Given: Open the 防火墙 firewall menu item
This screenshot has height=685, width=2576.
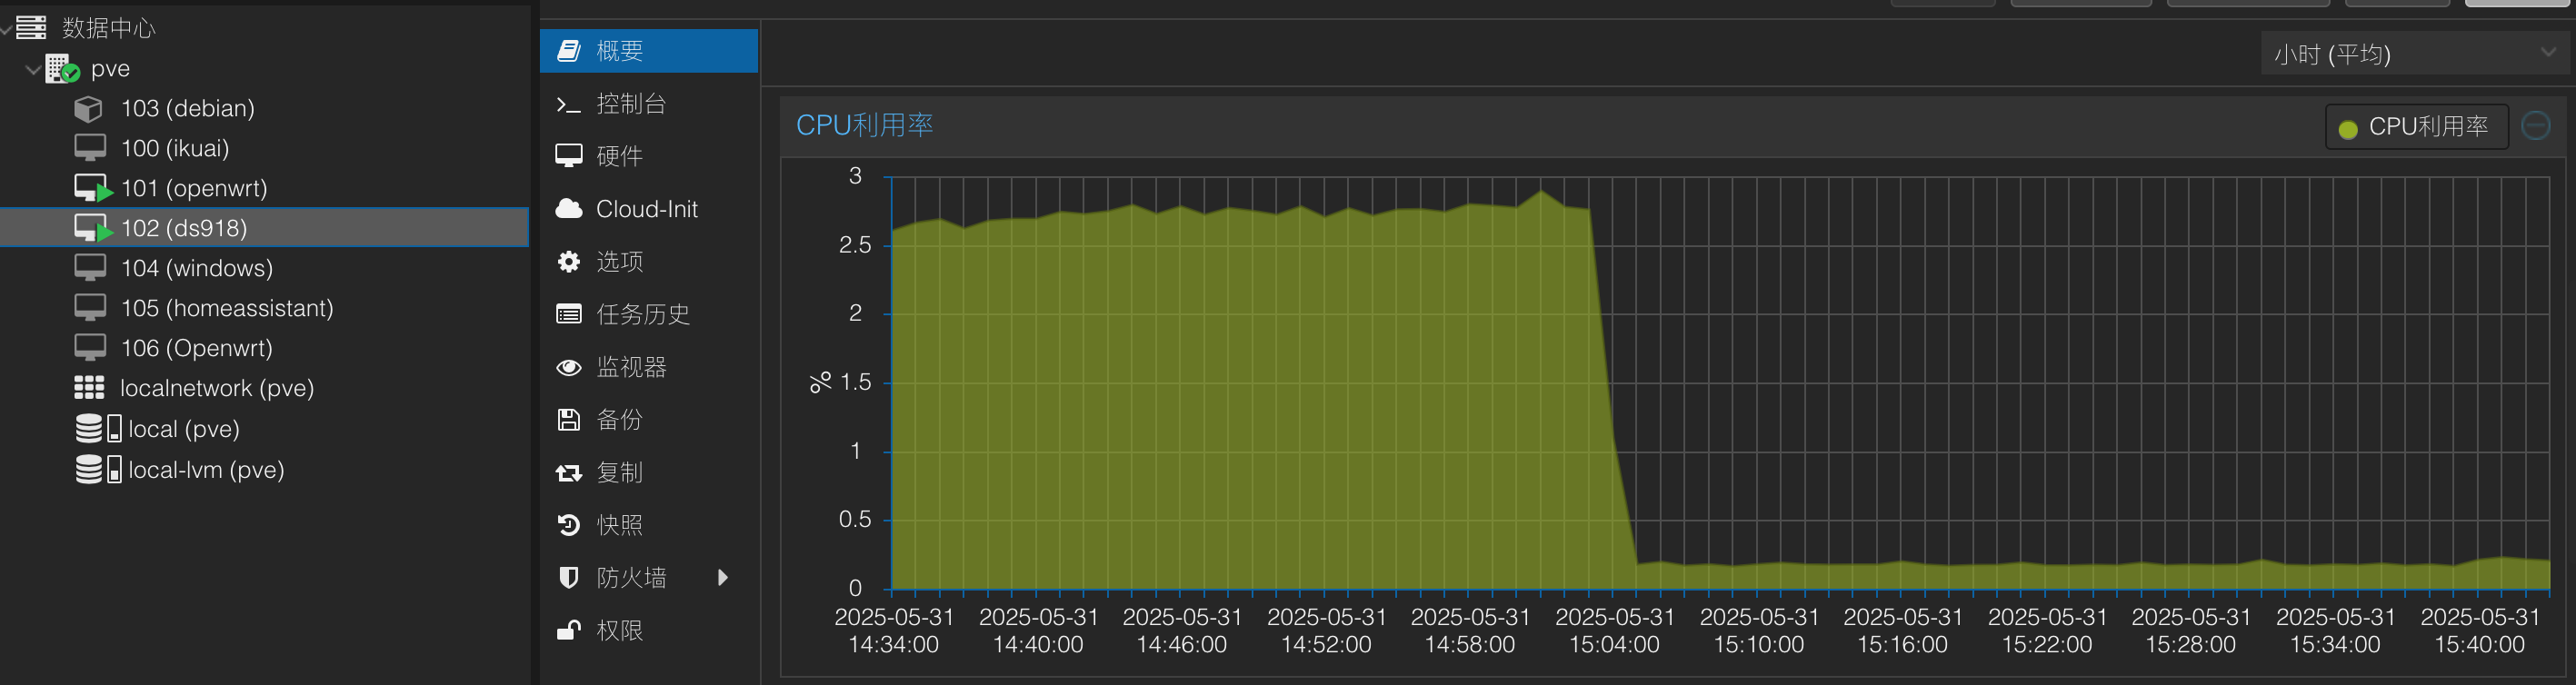Looking at the screenshot, I should [649, 578].
